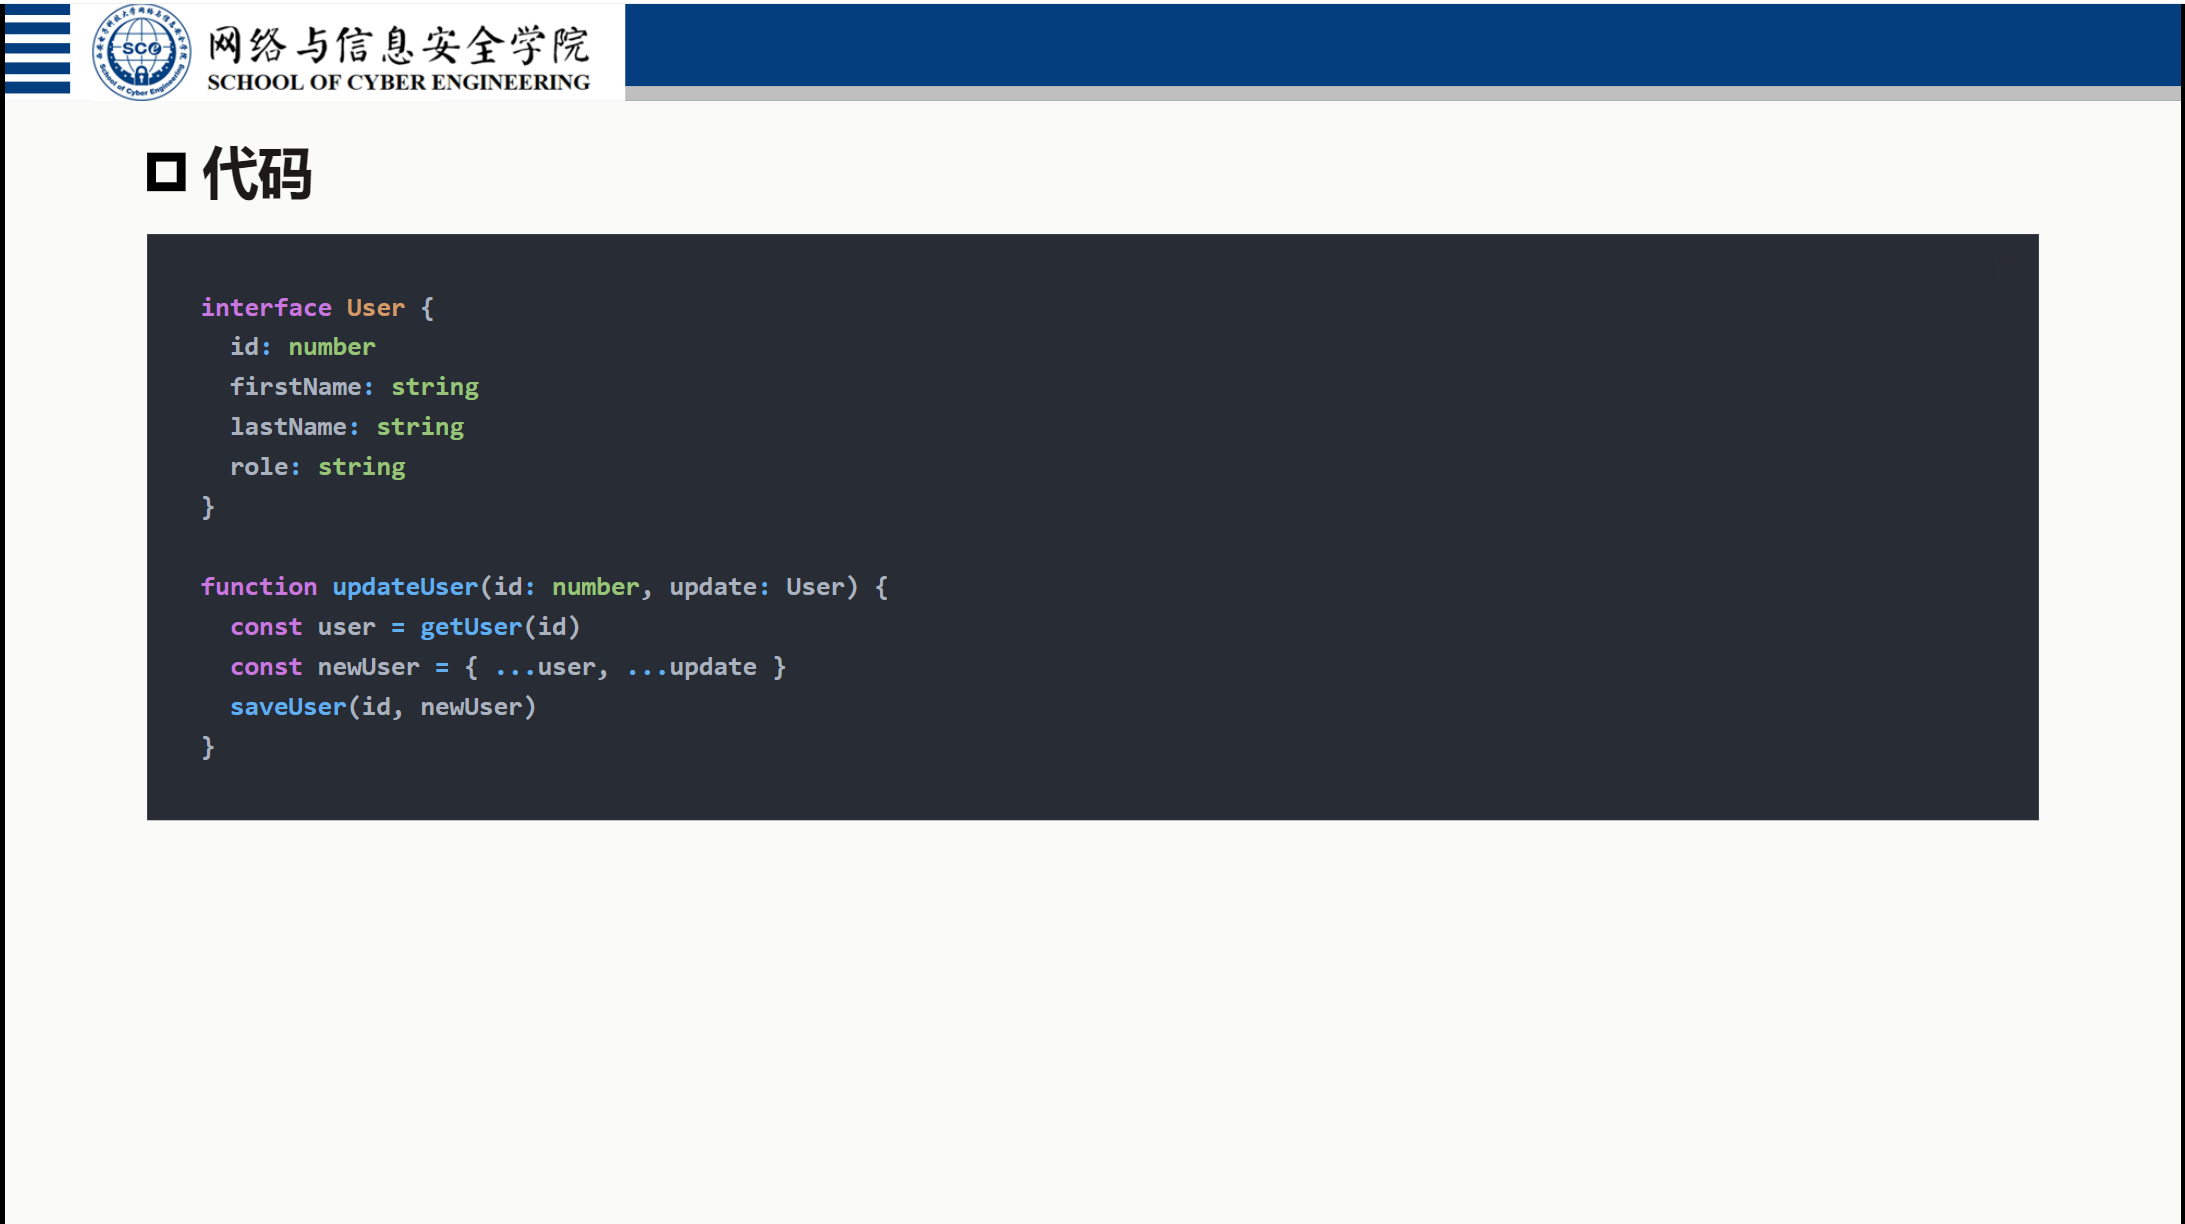Viewport: 2185px width, 1224px height.
Task: Click the SCE school logo emblem
Action: pos(141,51)
